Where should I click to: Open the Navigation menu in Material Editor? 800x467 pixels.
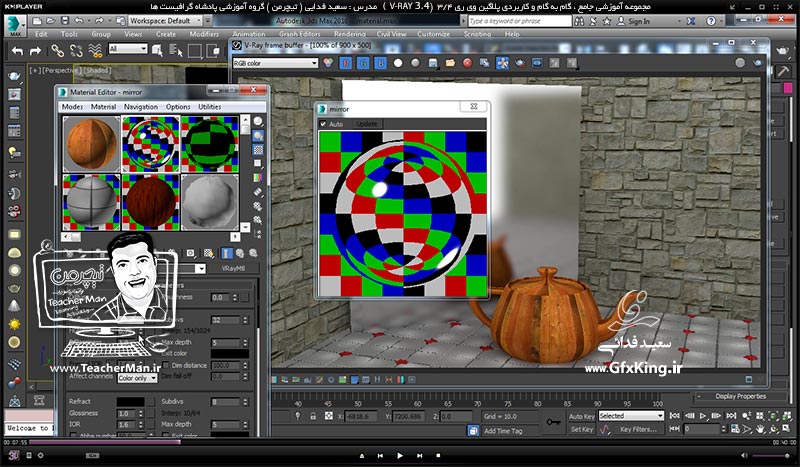click(x=141, y=107)
